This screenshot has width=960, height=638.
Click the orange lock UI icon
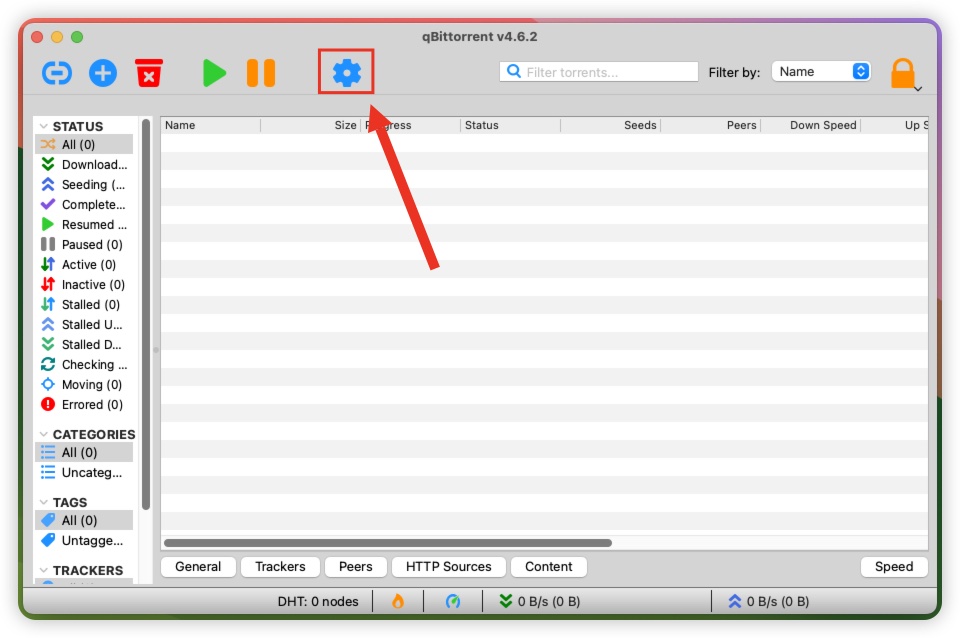click(903, 73)
